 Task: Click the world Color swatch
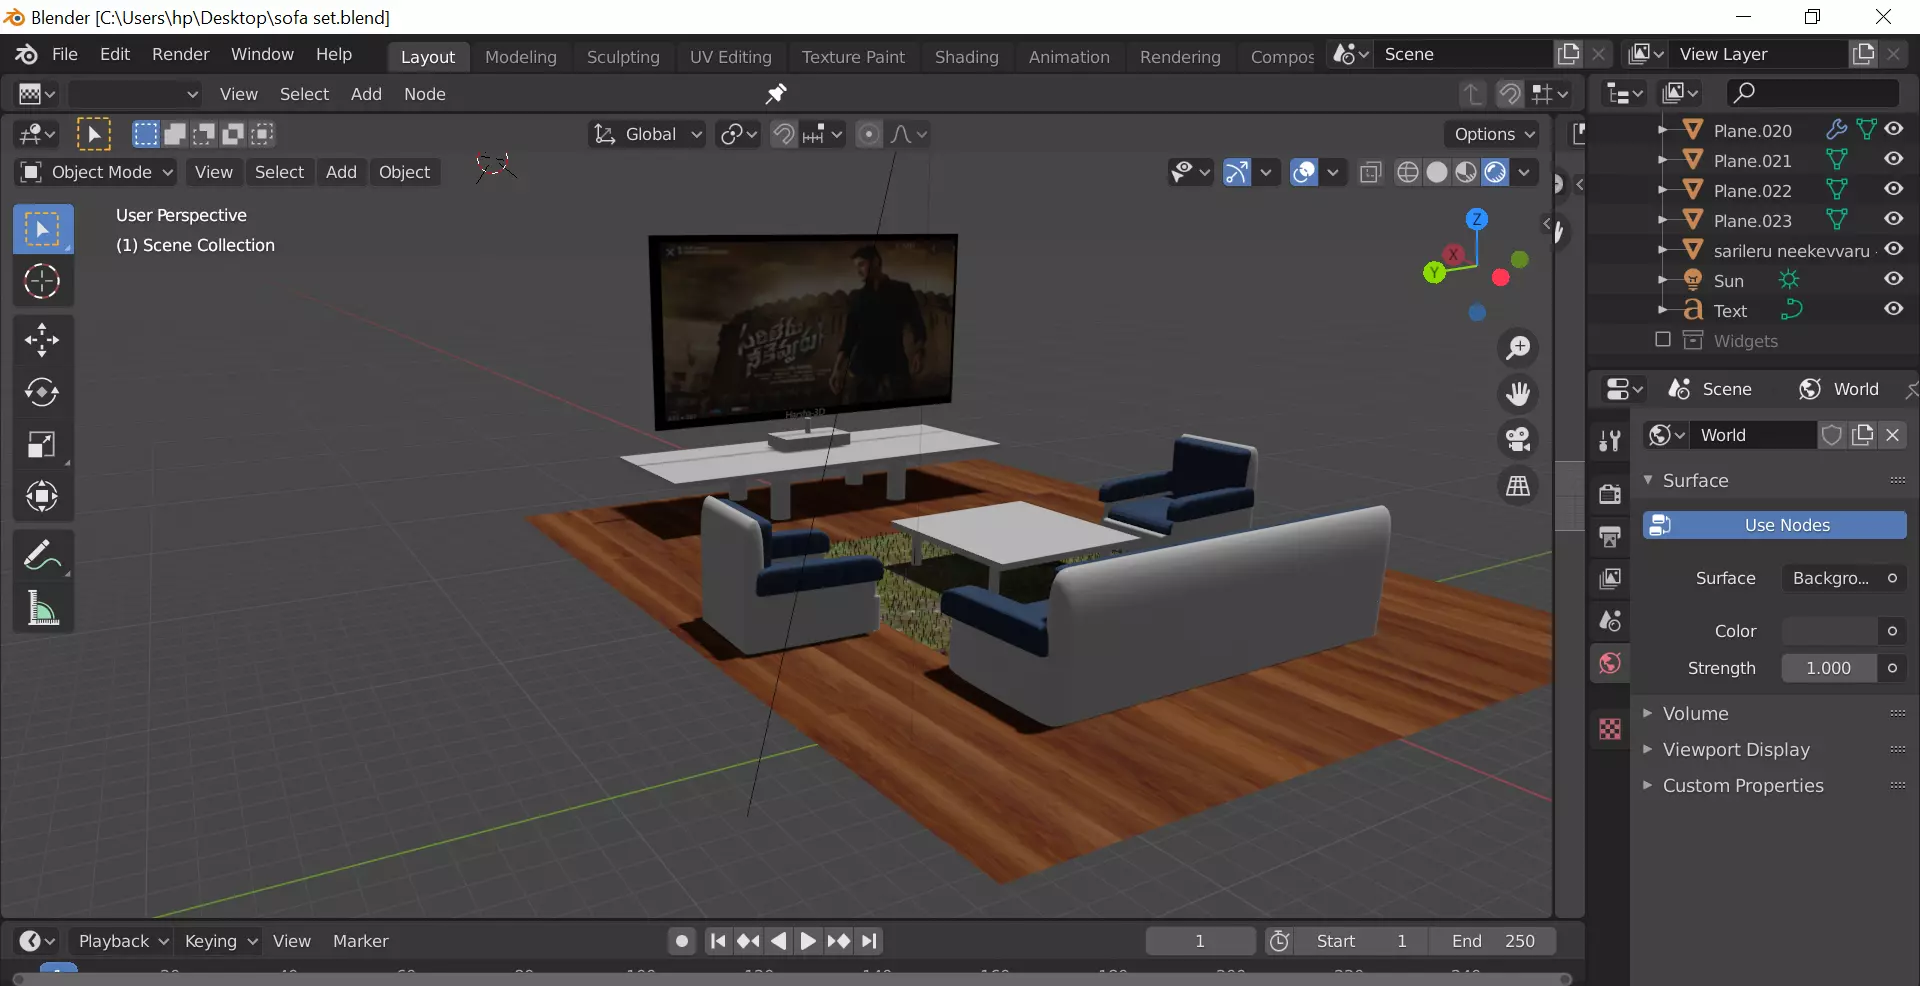(x=1829, y=631)
